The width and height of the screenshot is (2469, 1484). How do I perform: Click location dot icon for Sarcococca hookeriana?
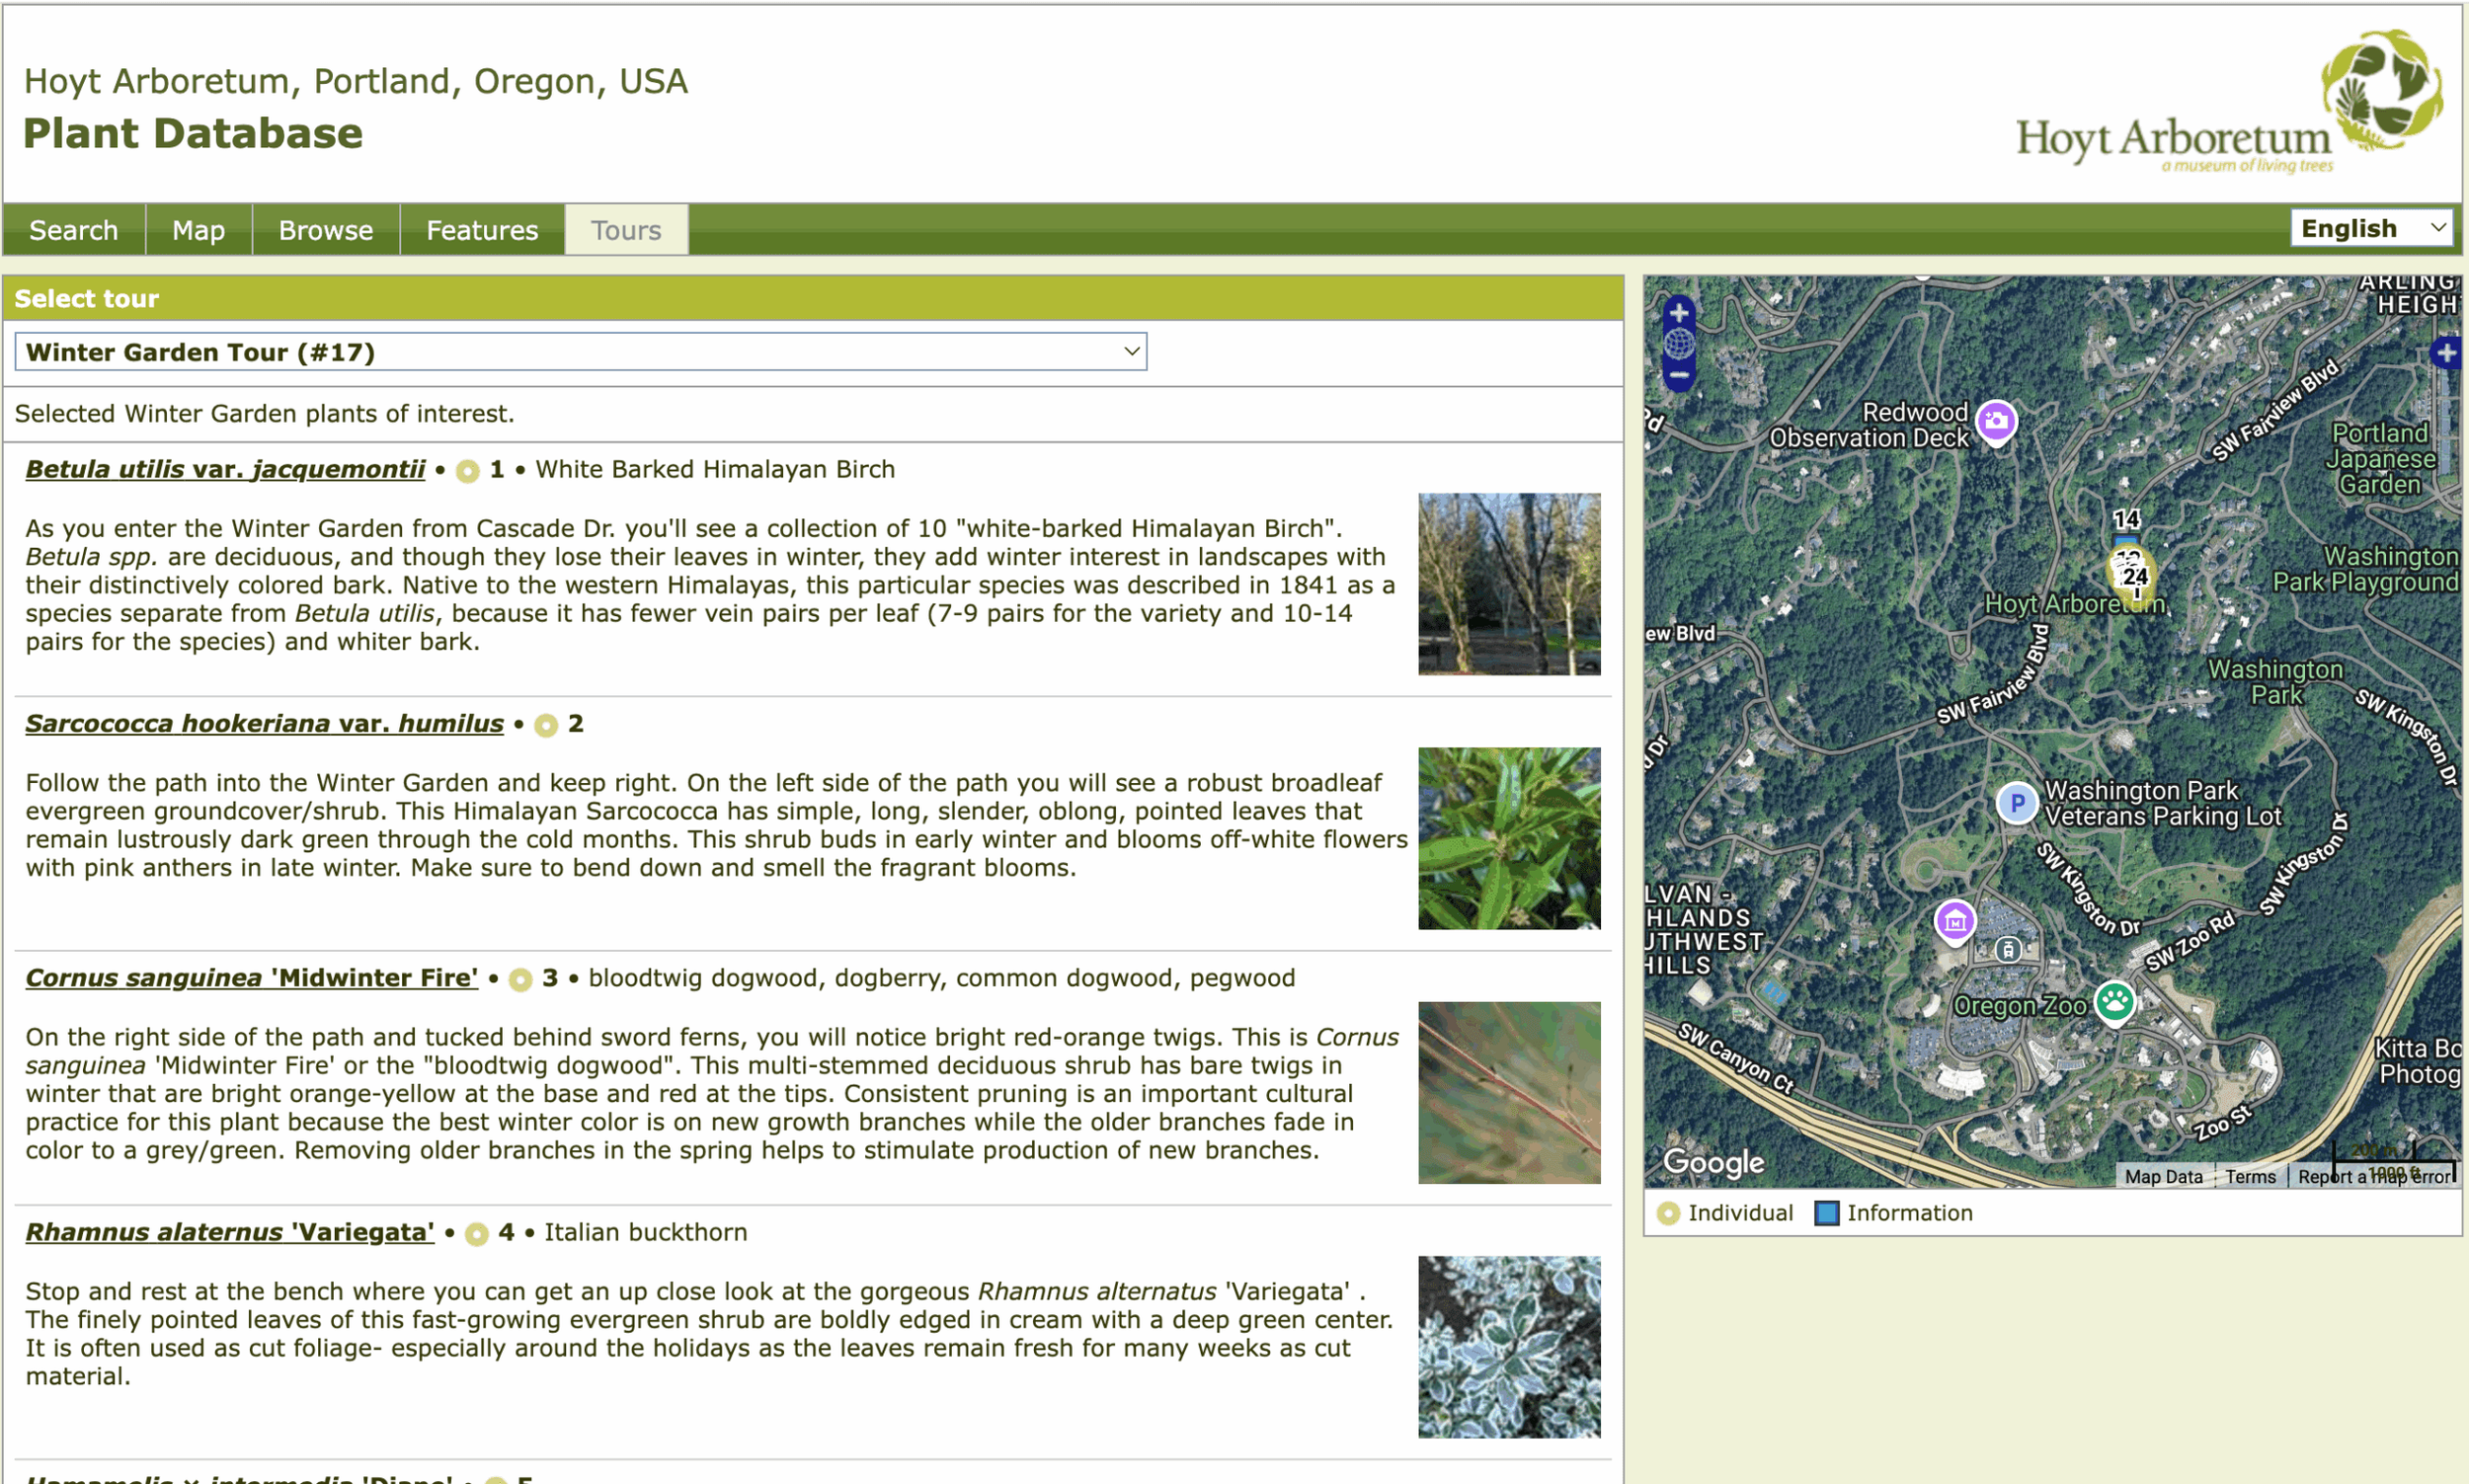pyautogui.click(x=545, y=725)
